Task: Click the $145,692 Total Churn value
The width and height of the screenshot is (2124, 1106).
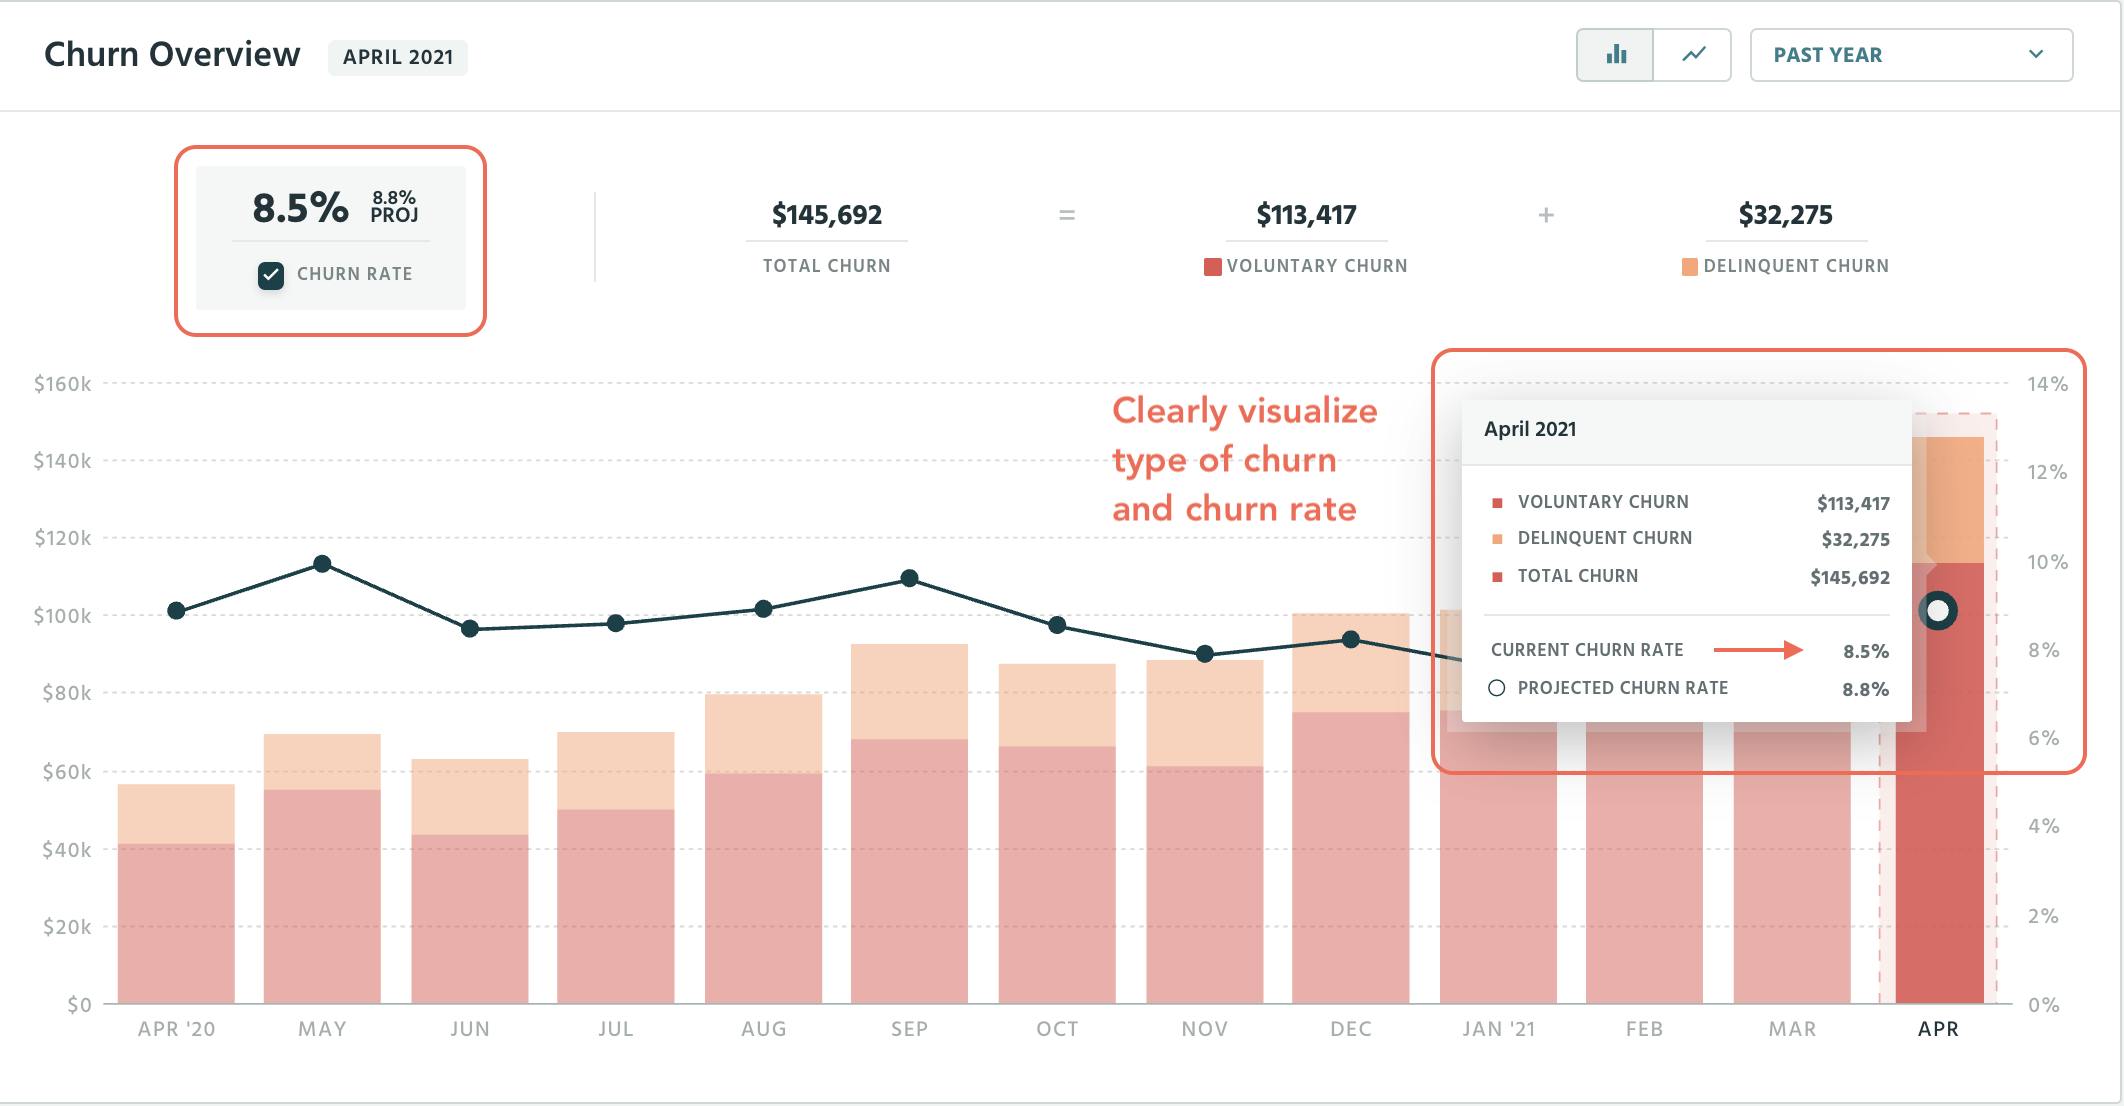Action: coord(826,215)
